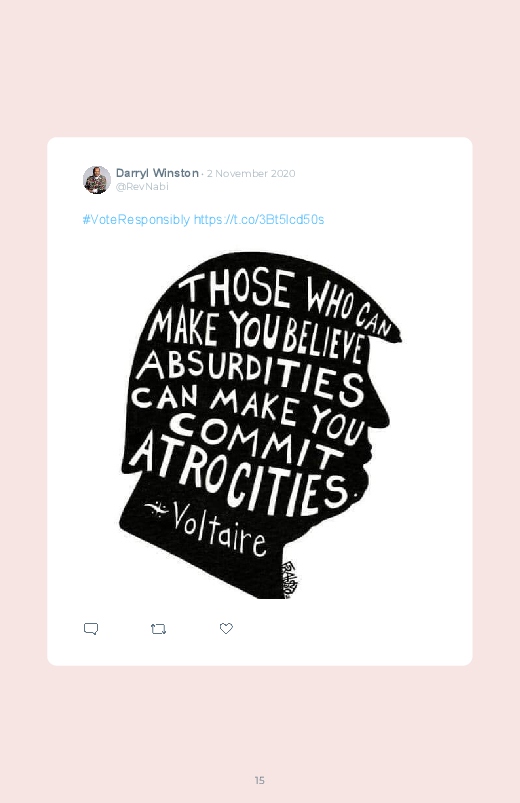Follow the https://t.co/3Bt5lcd50s link
The image size is (520, 803).
[x=259, y=220]
